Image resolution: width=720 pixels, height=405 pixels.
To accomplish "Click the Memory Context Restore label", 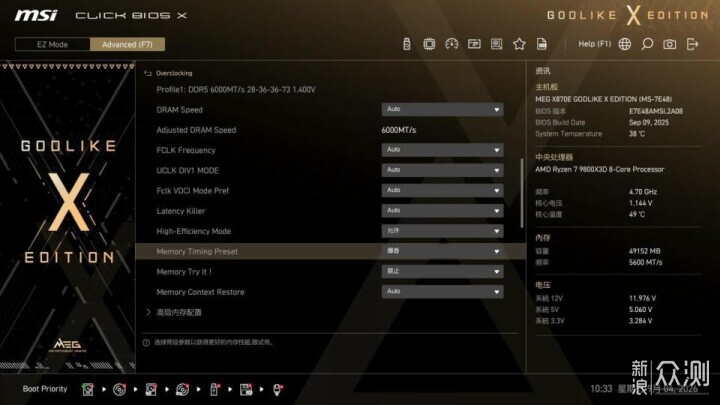I will coord(200,292).
